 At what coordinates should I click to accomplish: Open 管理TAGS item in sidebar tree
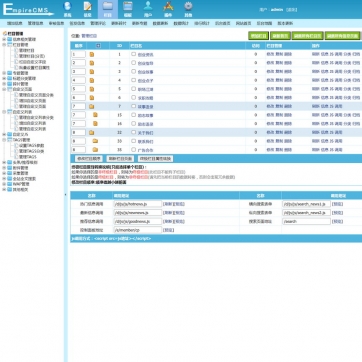tap(27, 157)
